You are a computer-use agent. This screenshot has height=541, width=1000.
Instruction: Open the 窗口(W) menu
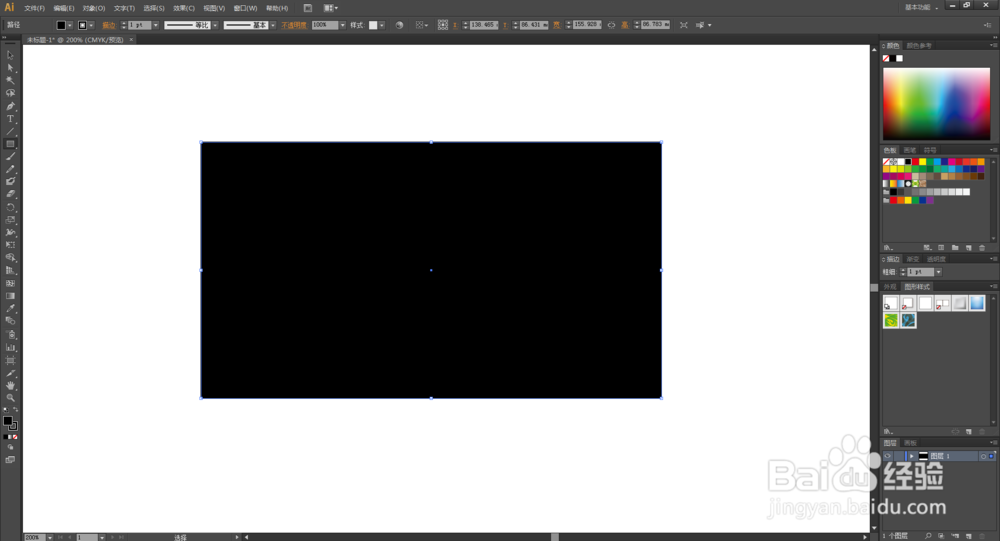point(246,8)
